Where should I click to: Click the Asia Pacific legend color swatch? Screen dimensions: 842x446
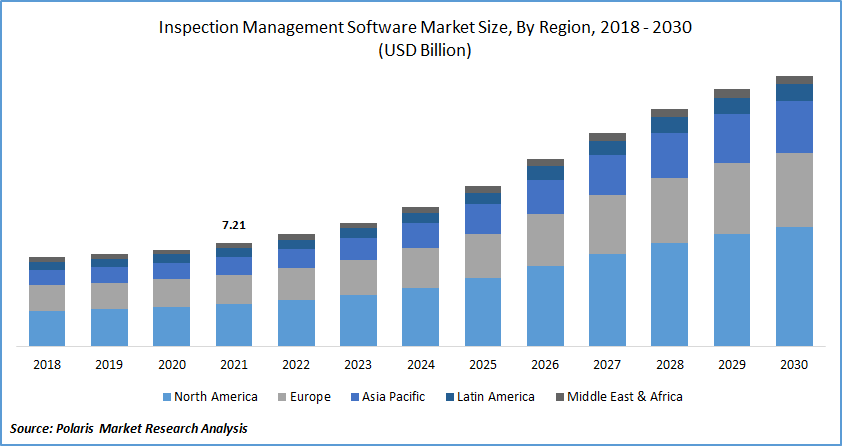[x=354, y=397]
